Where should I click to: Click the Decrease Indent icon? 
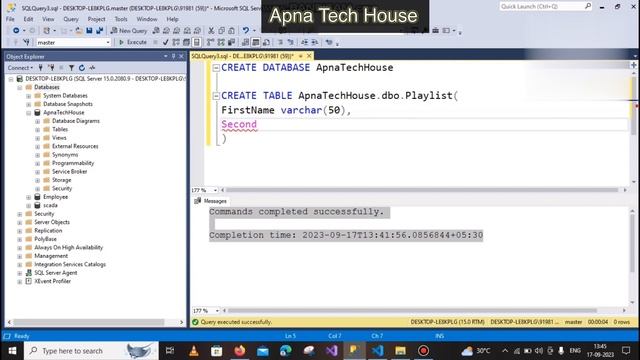click(304, 42)
